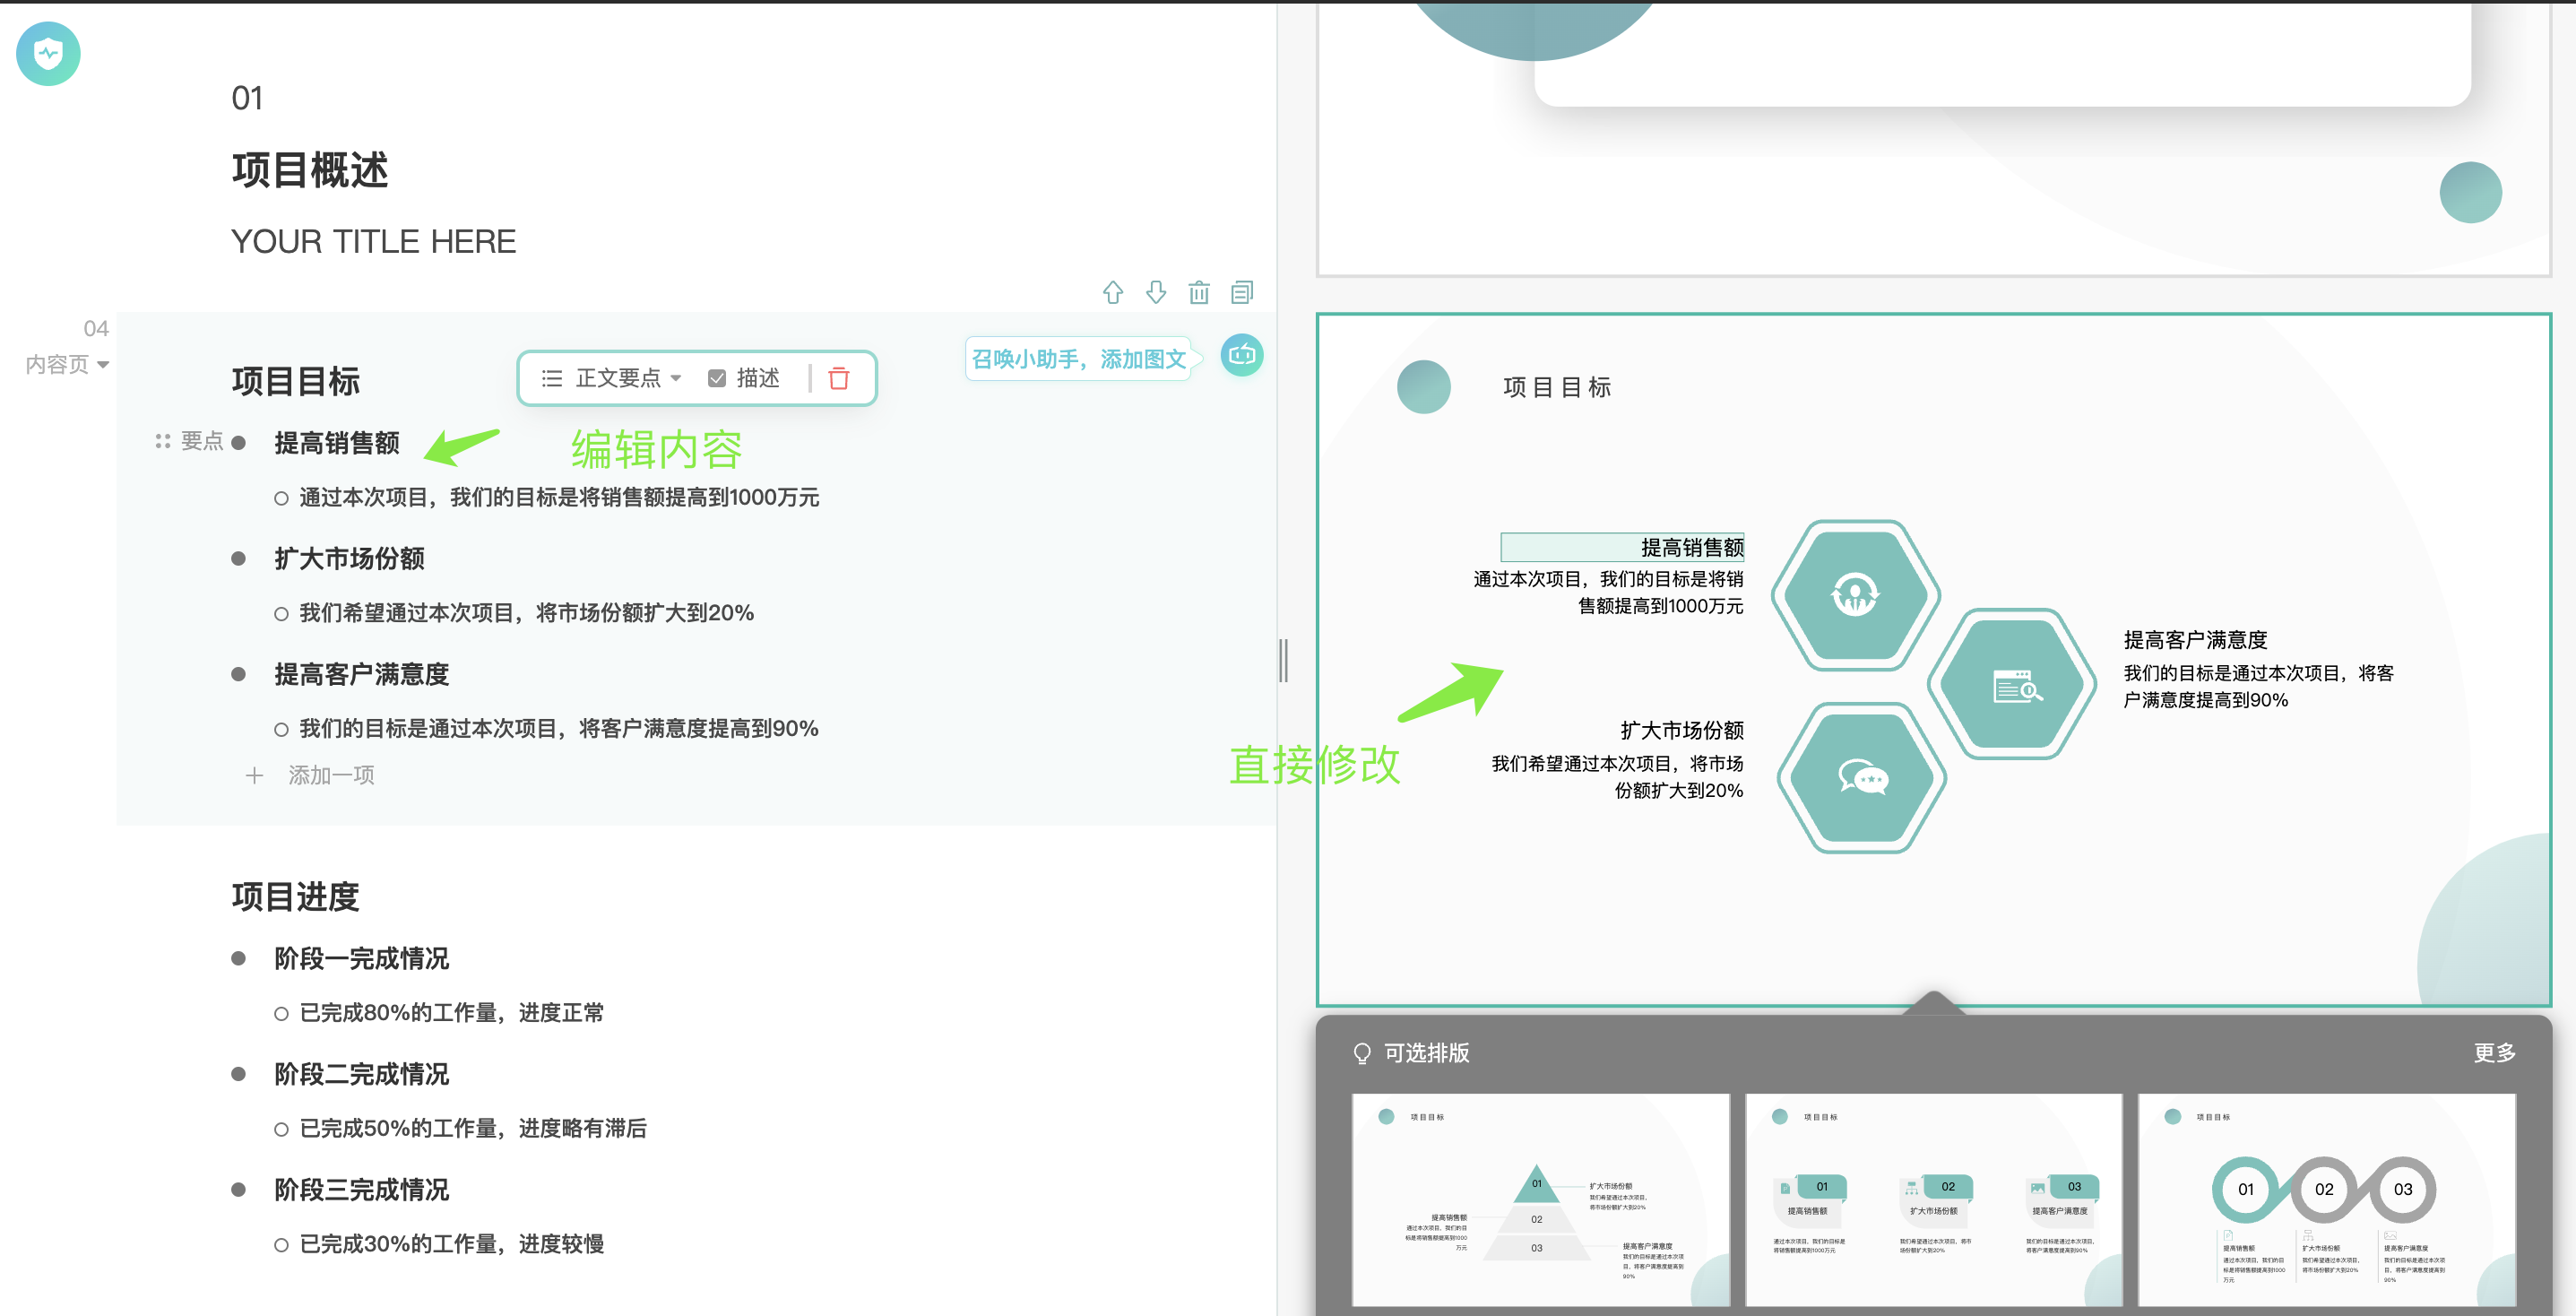The image size is (2576, 1316).
Task: Click the 01 section number
Action: (x=247, y=98)
